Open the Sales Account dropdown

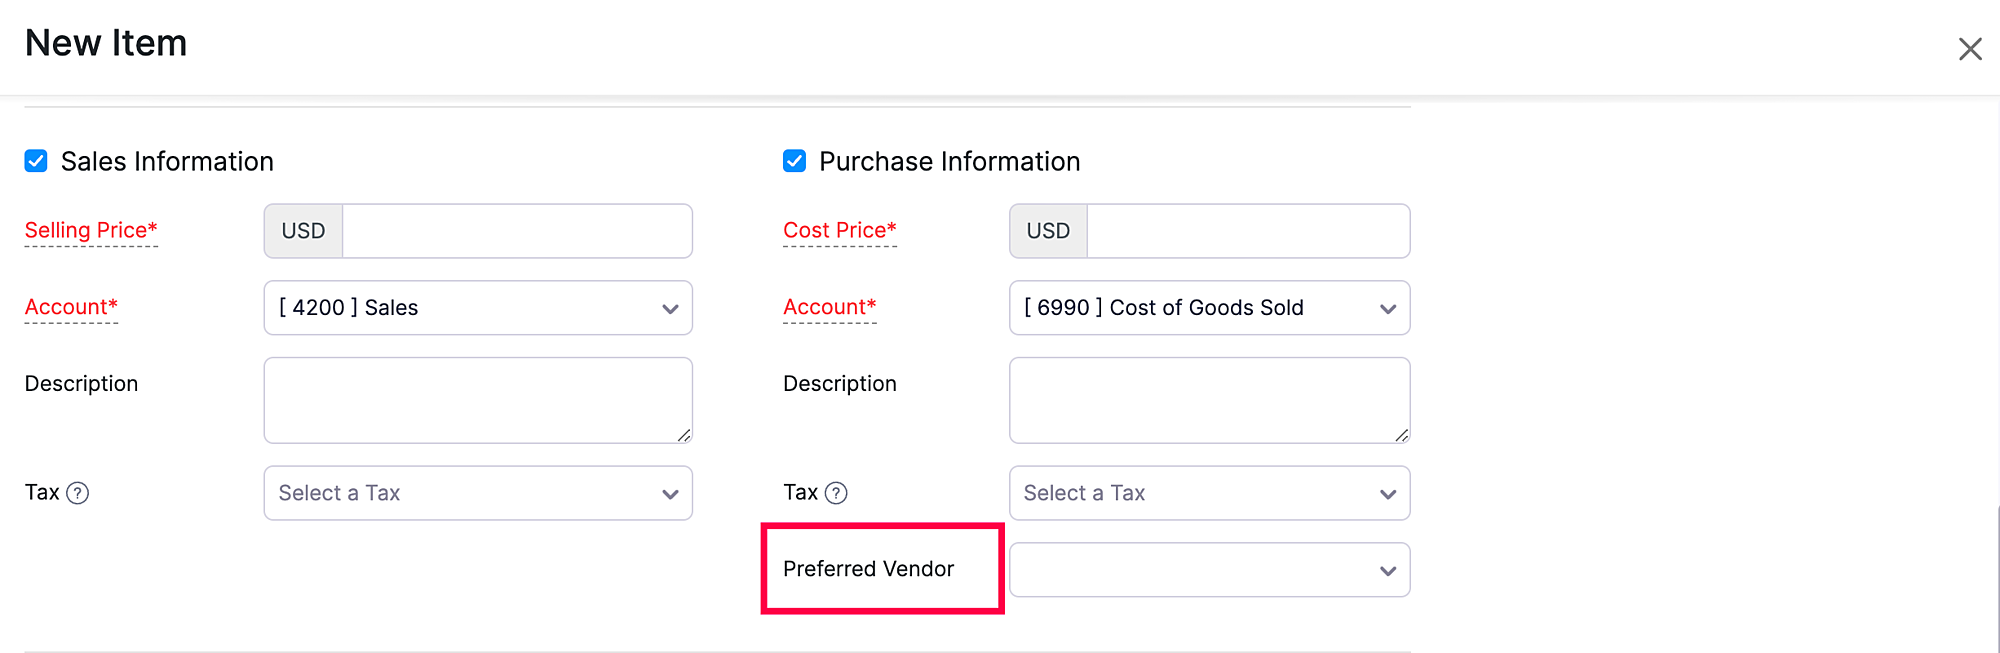pyautogui.click(x=478, y=308)
